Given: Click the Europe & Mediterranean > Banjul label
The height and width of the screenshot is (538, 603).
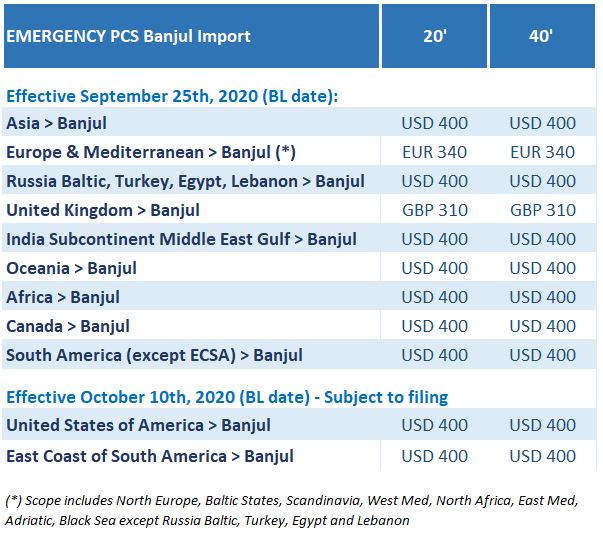Looking at the screenshot, I should click(x=151, y=152).
